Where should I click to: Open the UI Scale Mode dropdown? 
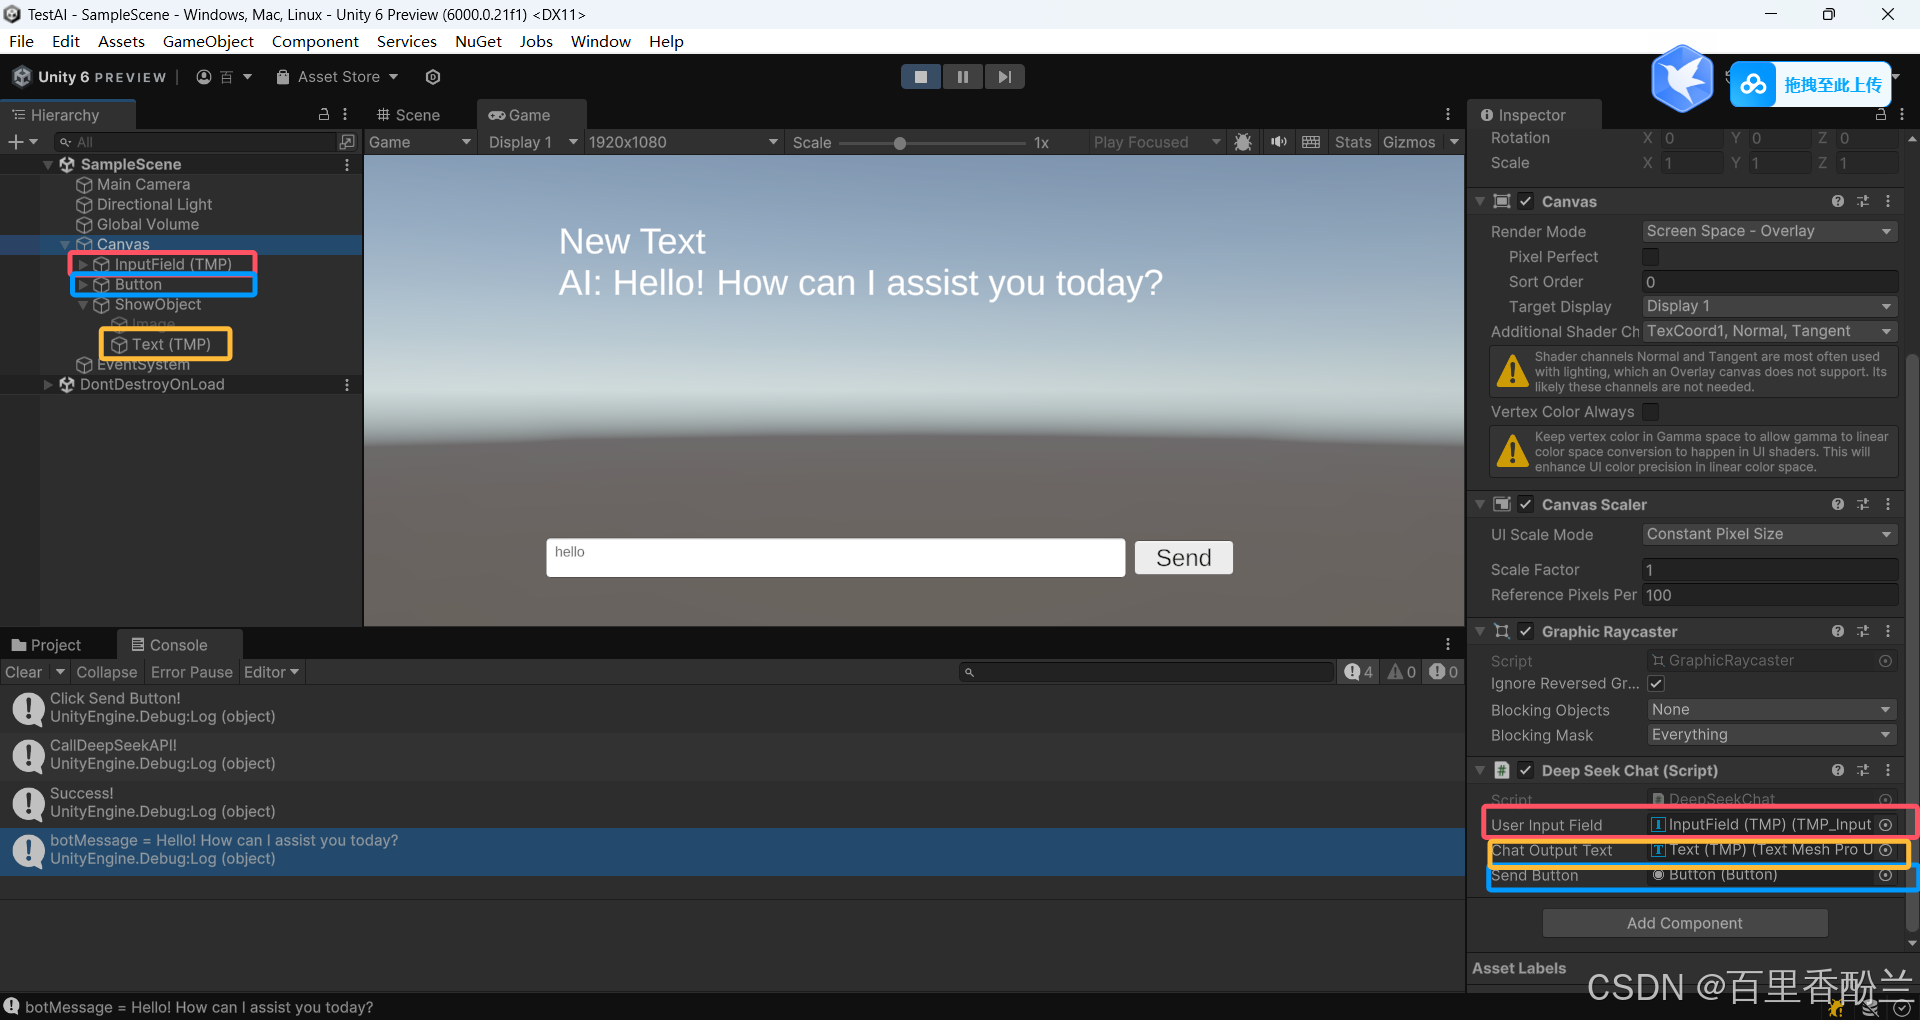(1769, 535)
